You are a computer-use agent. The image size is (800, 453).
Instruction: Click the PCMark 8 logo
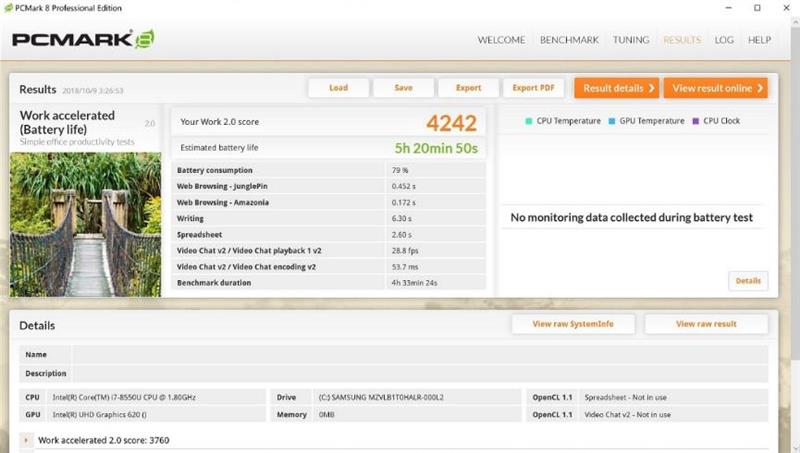tap(83, 39)
